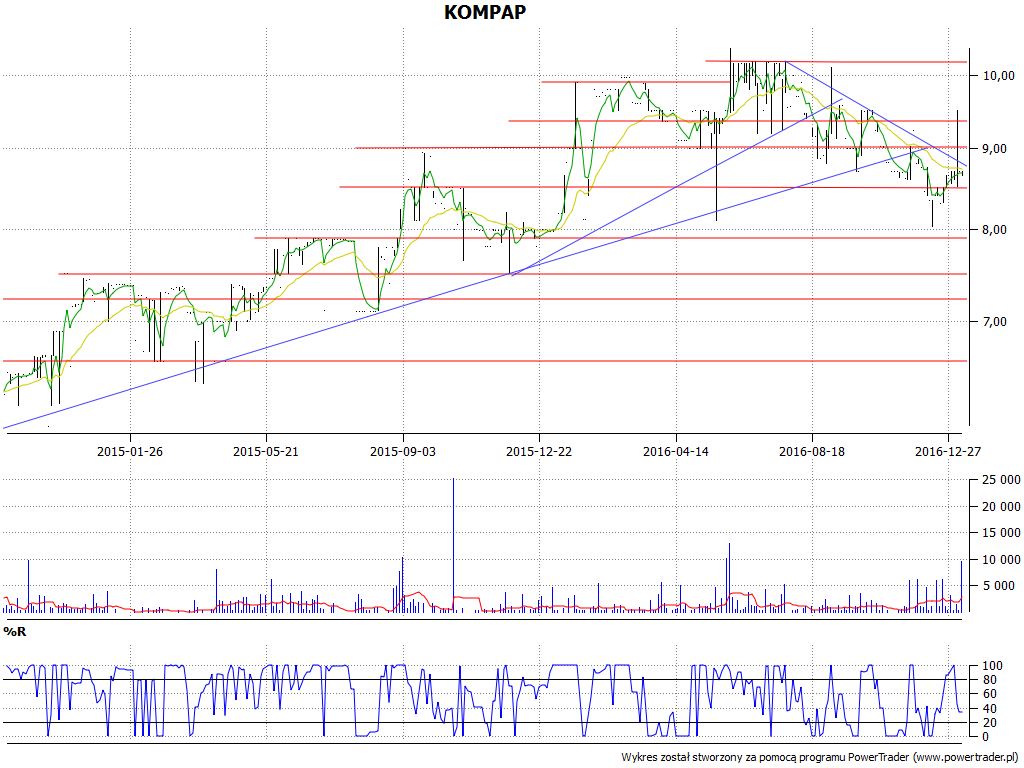Click the 2016-08-18 date label
This screenshot has width=1024, height=768.
[812, 451]
